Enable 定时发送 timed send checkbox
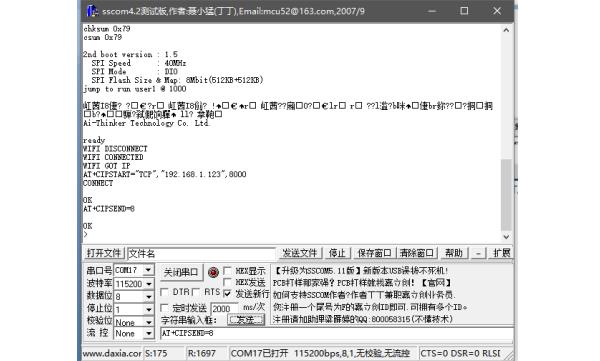This screenshot has height=361, width=600. pyautogui.click(x=165, y=308)
